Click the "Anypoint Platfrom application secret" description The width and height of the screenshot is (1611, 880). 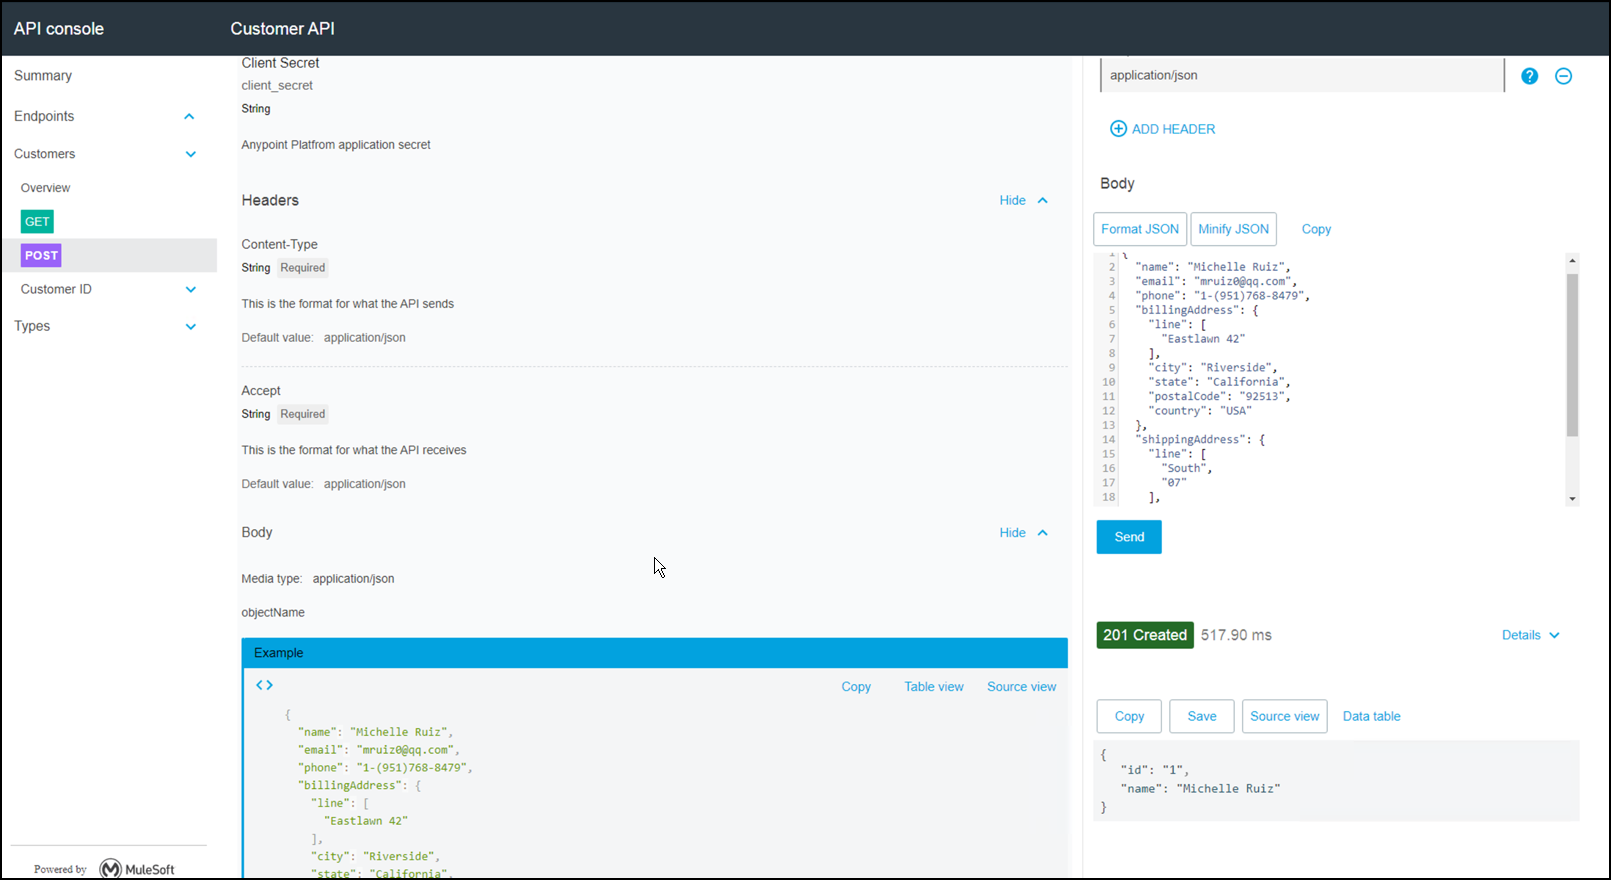(x=336, y=145)
